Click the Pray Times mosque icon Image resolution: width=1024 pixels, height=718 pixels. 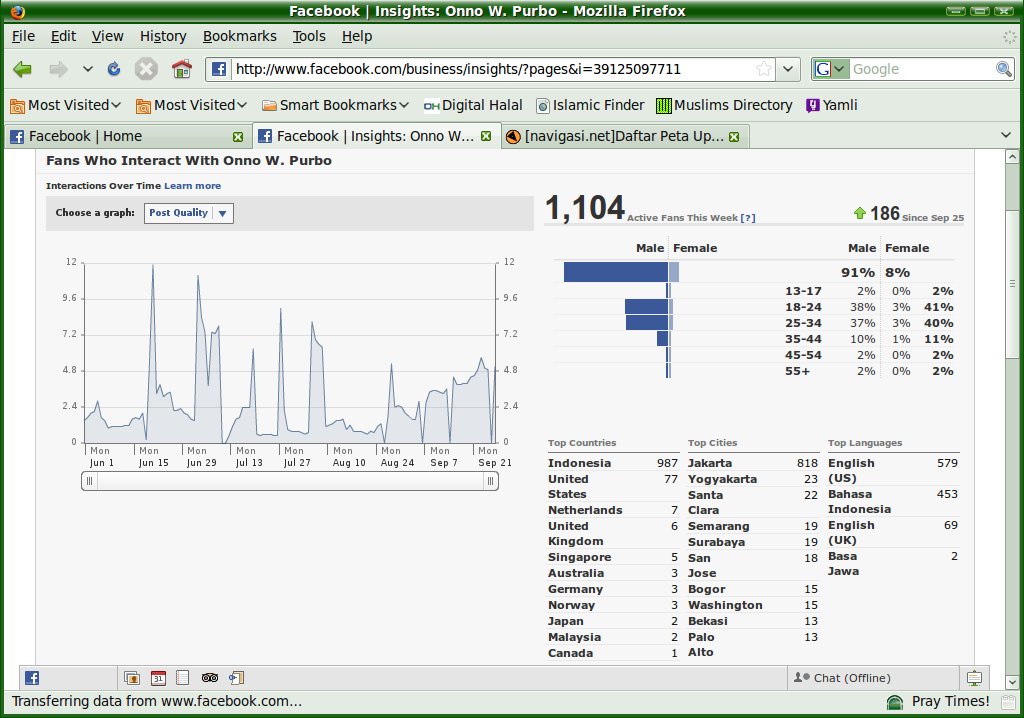894,701
